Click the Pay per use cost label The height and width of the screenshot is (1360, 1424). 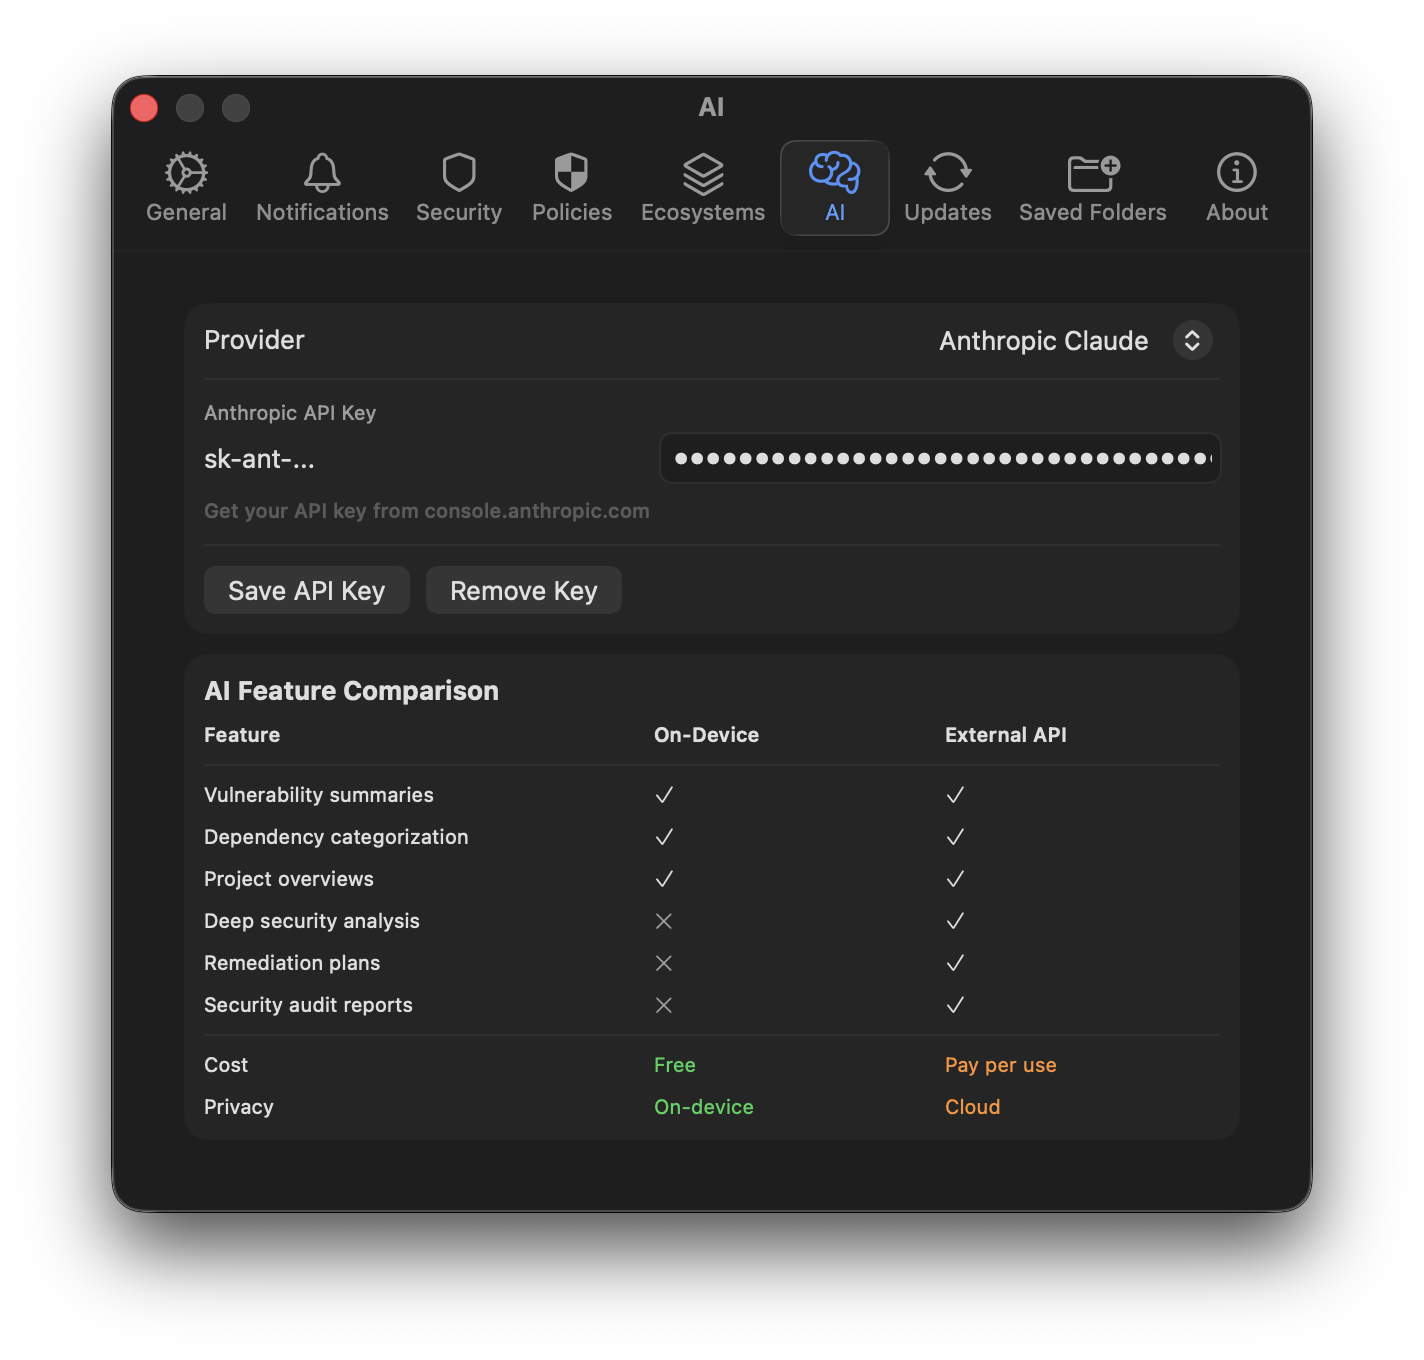click(1000, 1065)
